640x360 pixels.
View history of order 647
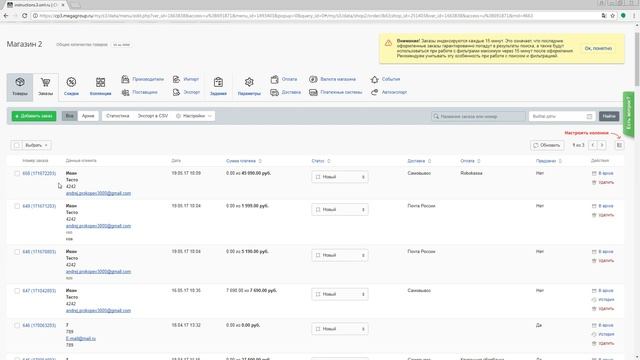[x=603, y=300]
